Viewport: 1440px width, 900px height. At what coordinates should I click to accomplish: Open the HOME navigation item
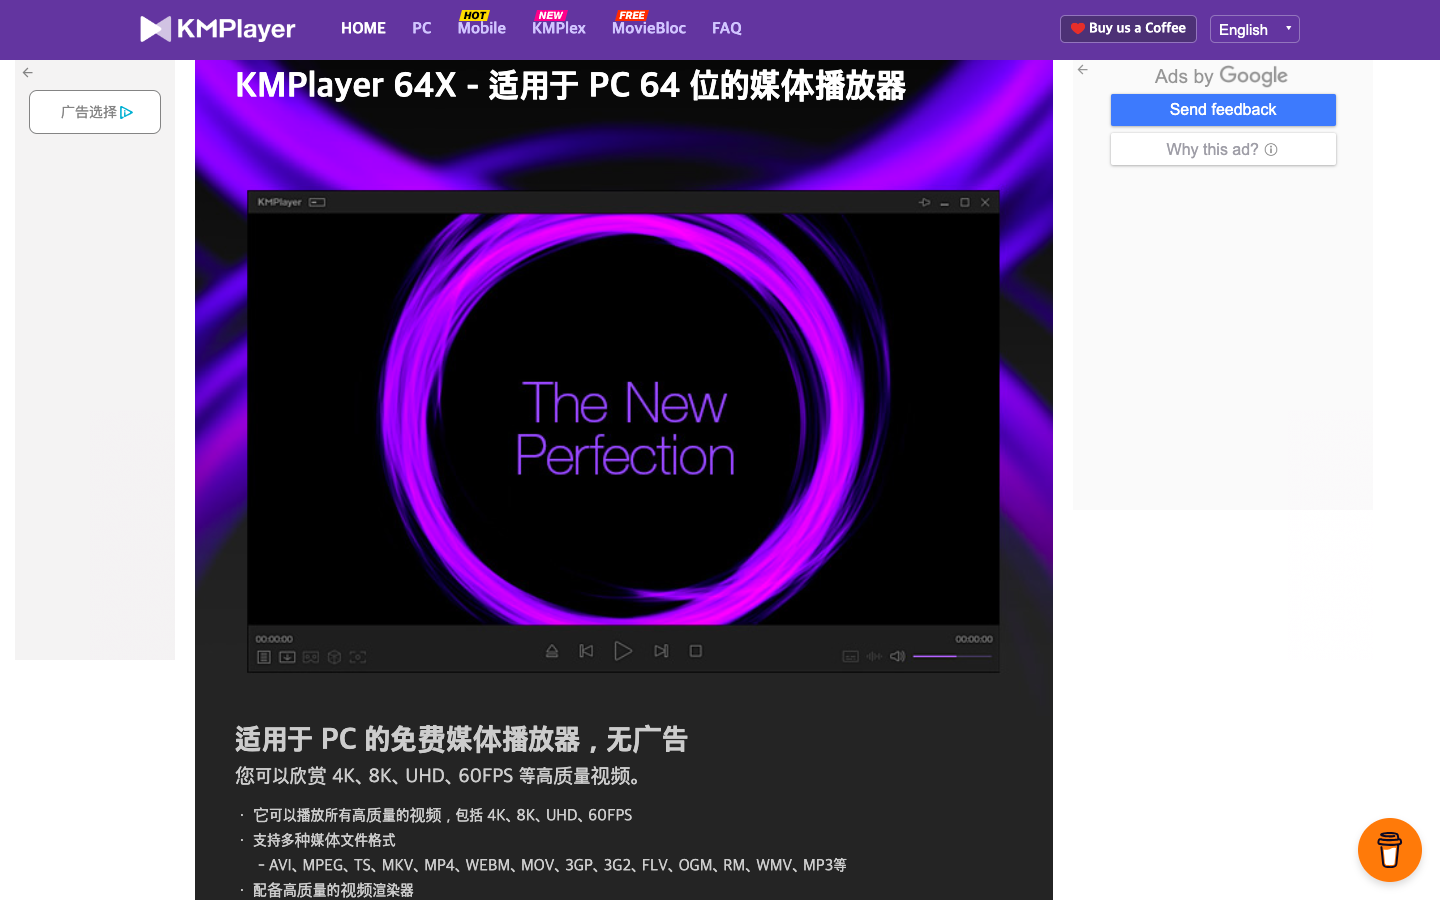tap(363, 28)
